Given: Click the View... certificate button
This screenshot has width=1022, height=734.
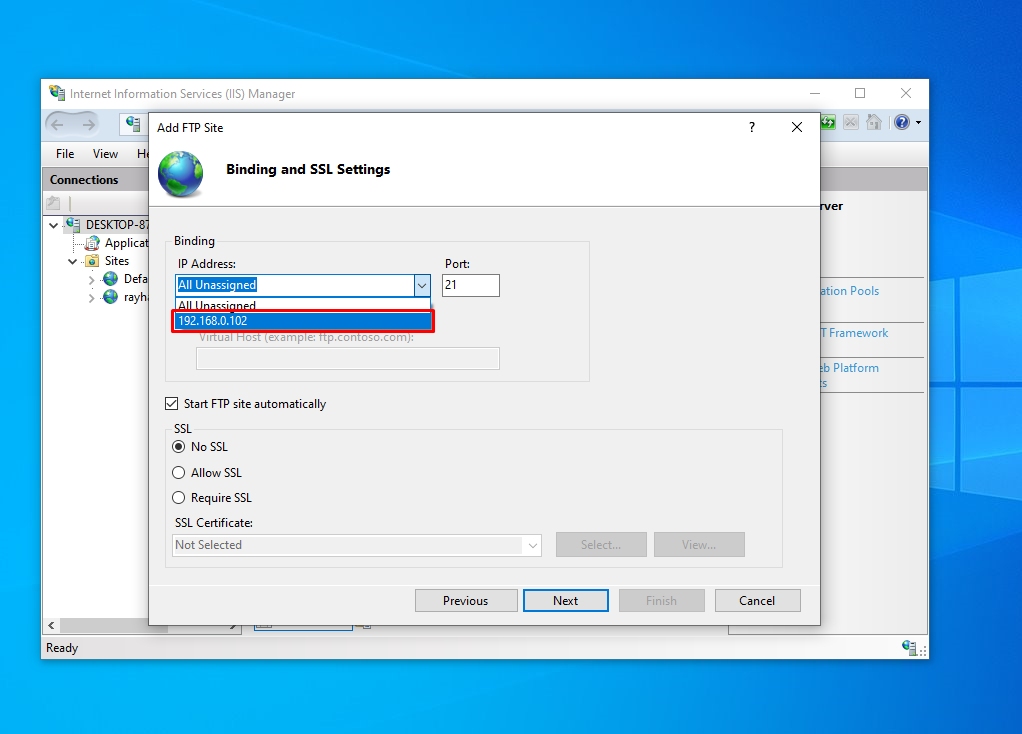Looking at the screenshot, I should click(x=699, y=545).
